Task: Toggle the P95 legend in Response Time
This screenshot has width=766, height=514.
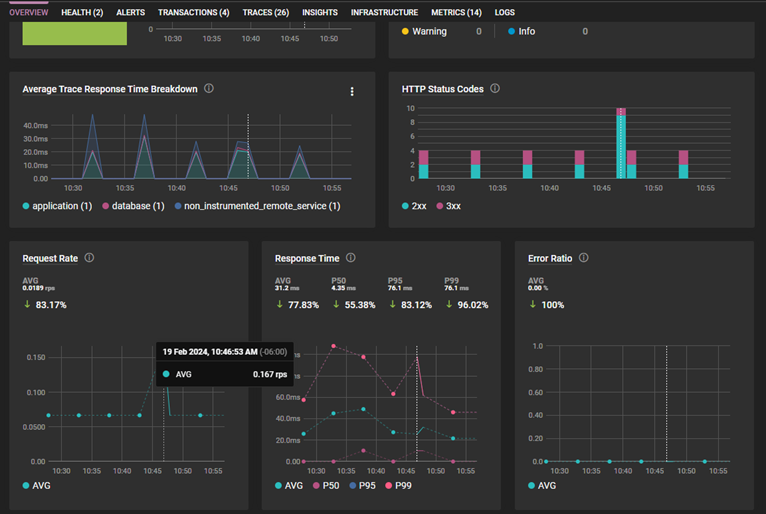Action: click(x=362, y=486)
